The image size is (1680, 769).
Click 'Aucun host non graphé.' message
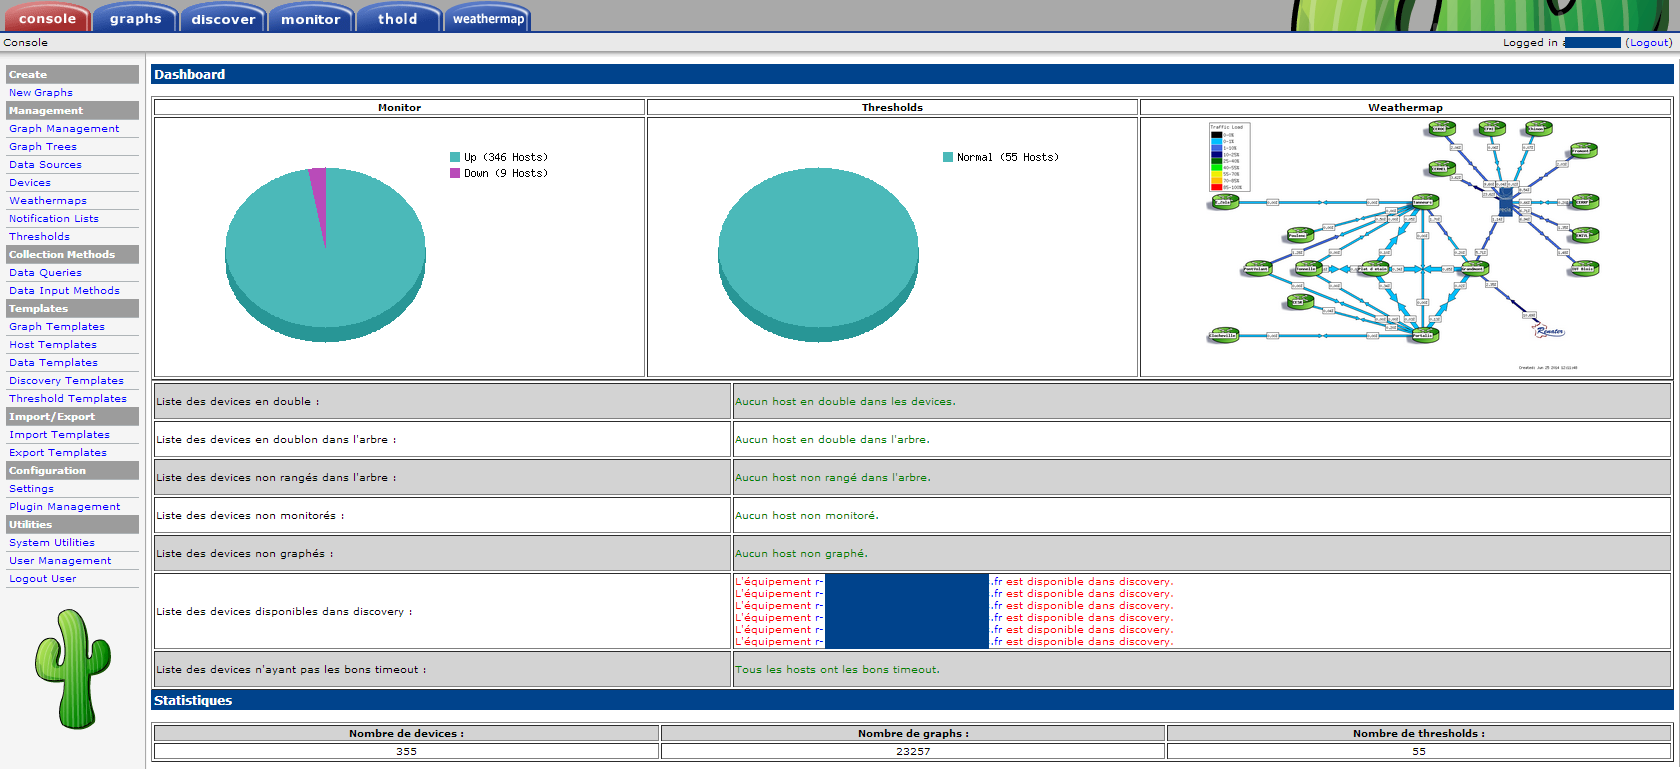point(801,553)
